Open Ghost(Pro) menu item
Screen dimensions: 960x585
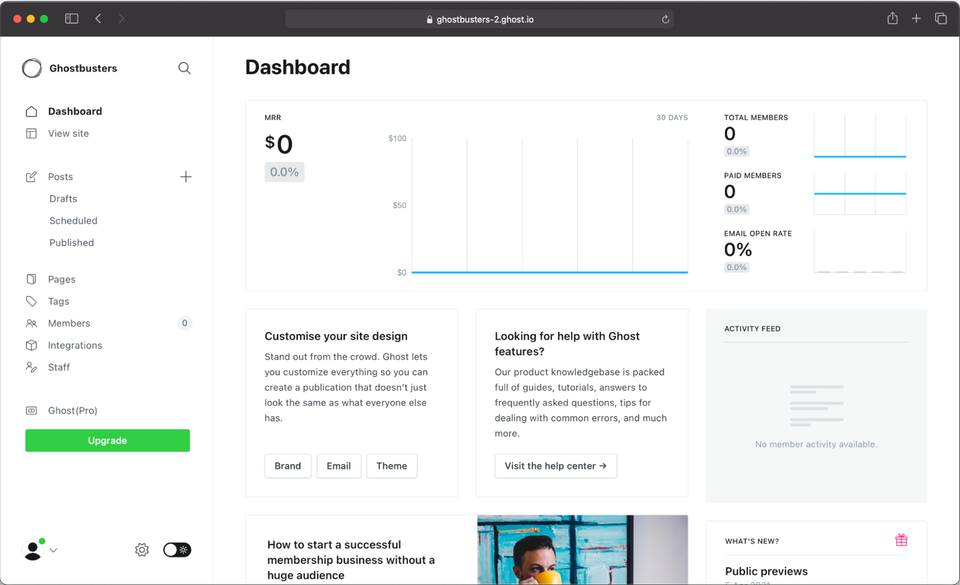point(73,411)
